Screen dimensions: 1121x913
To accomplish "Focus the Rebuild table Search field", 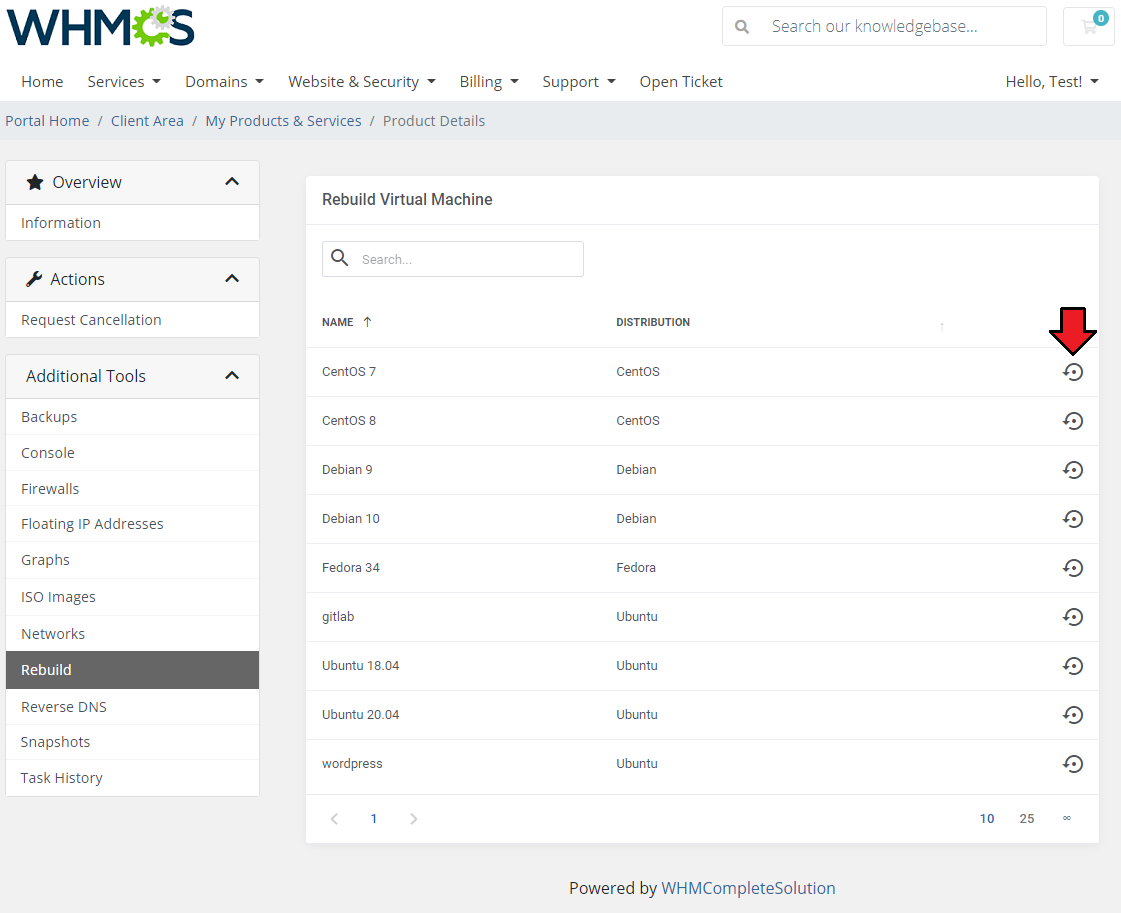I will pyautogui.click(x=453, y=259).
